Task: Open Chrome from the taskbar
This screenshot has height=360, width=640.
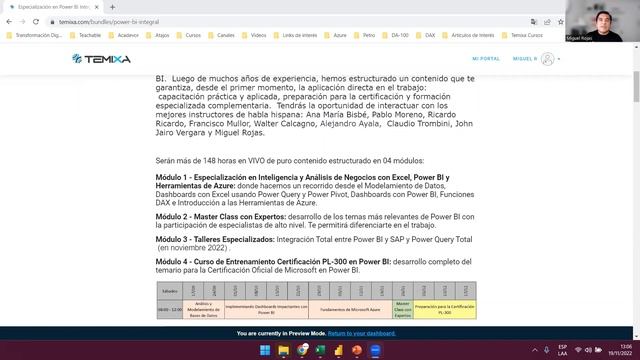Action: [302, 350]
